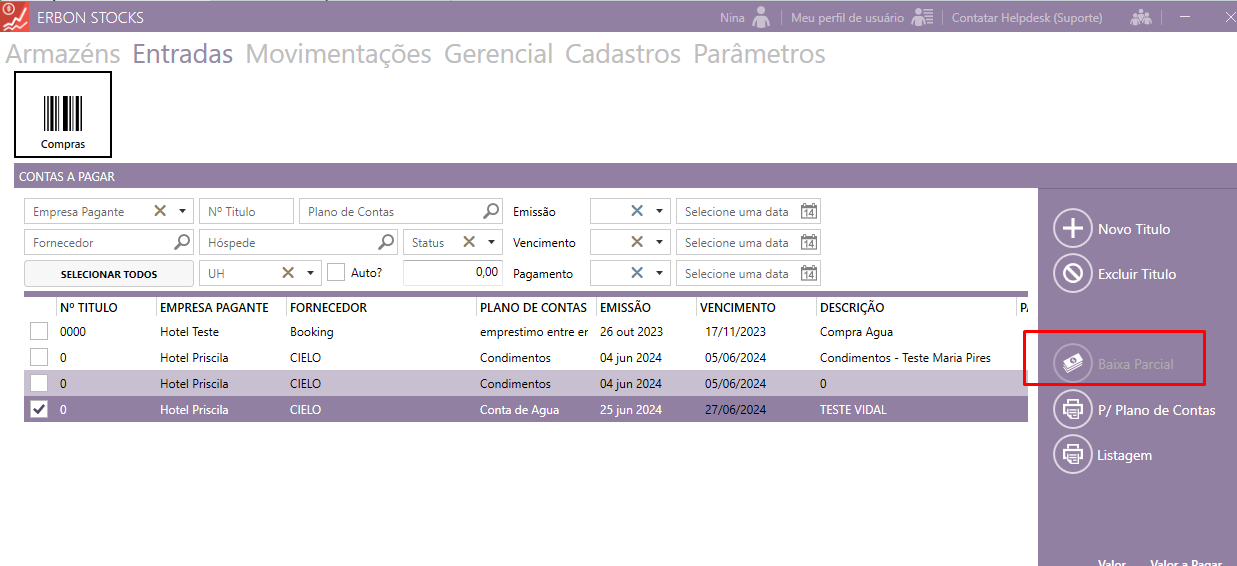This screenshot has width=1237, height=566.
Task: Open calendar picker for Pagamento date
Action: point(809,274)
